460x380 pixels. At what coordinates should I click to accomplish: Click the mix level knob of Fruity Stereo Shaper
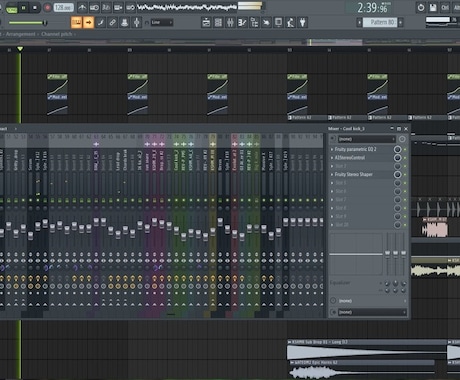click(397, 174)
